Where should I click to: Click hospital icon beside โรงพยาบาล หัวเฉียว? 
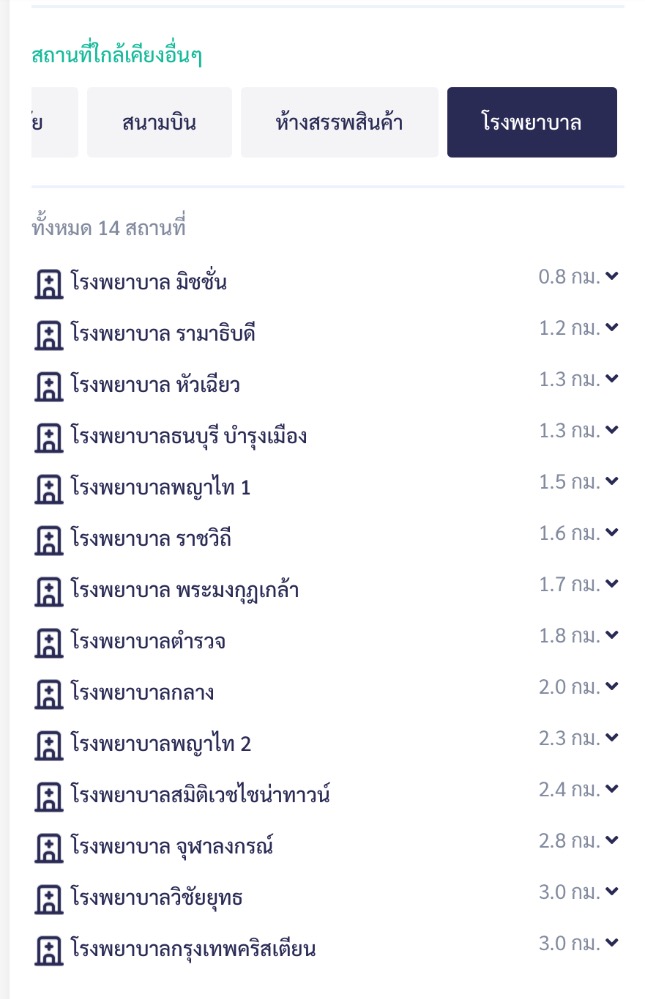[x=46, y=386]
